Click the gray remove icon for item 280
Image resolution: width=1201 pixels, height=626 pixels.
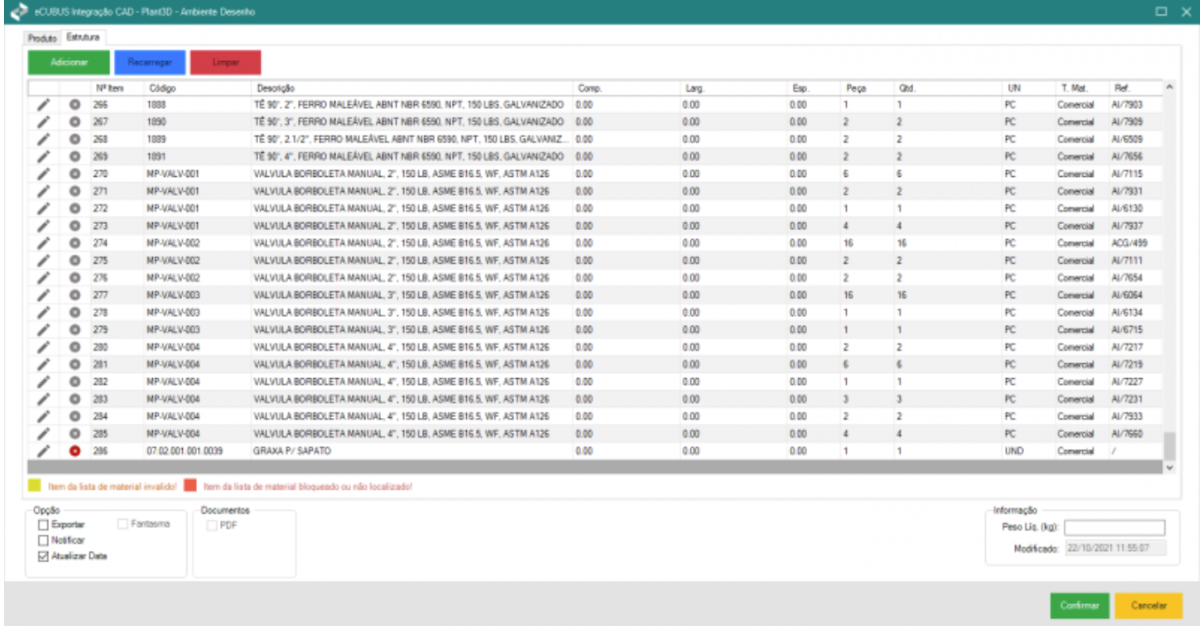click(x=74, y=347)
